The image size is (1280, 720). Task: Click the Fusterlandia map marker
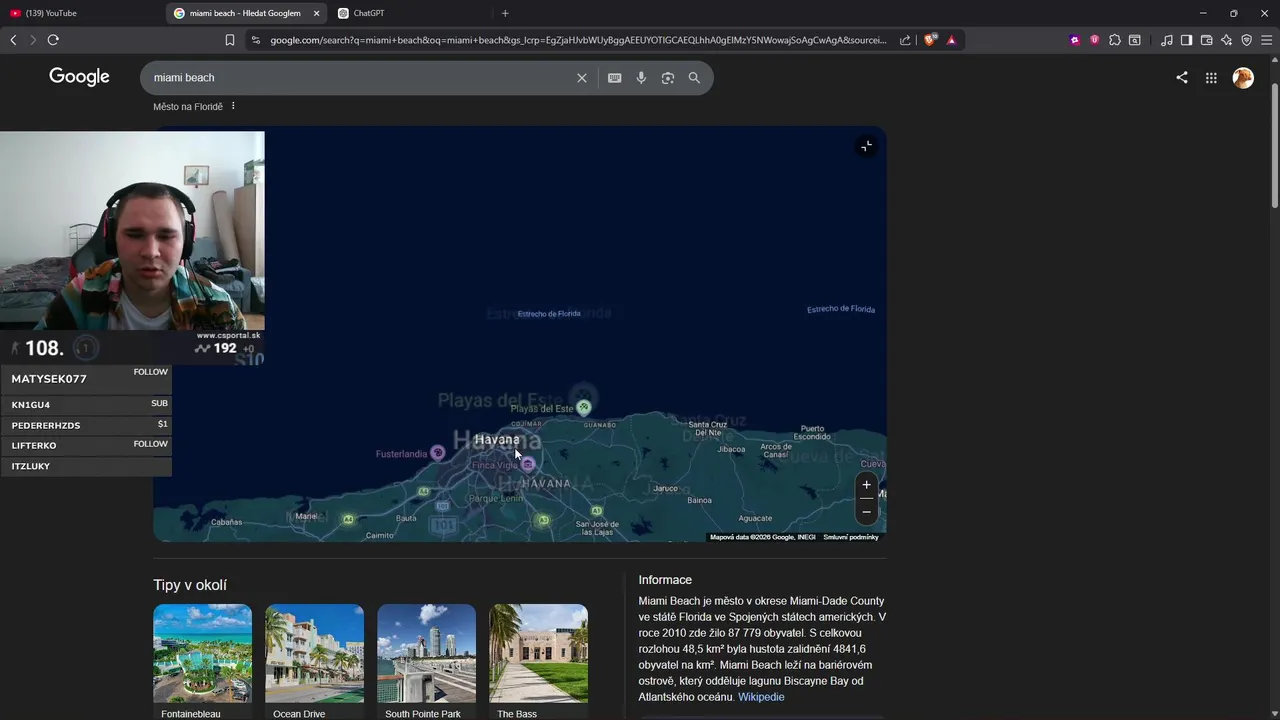coord(437,453)
